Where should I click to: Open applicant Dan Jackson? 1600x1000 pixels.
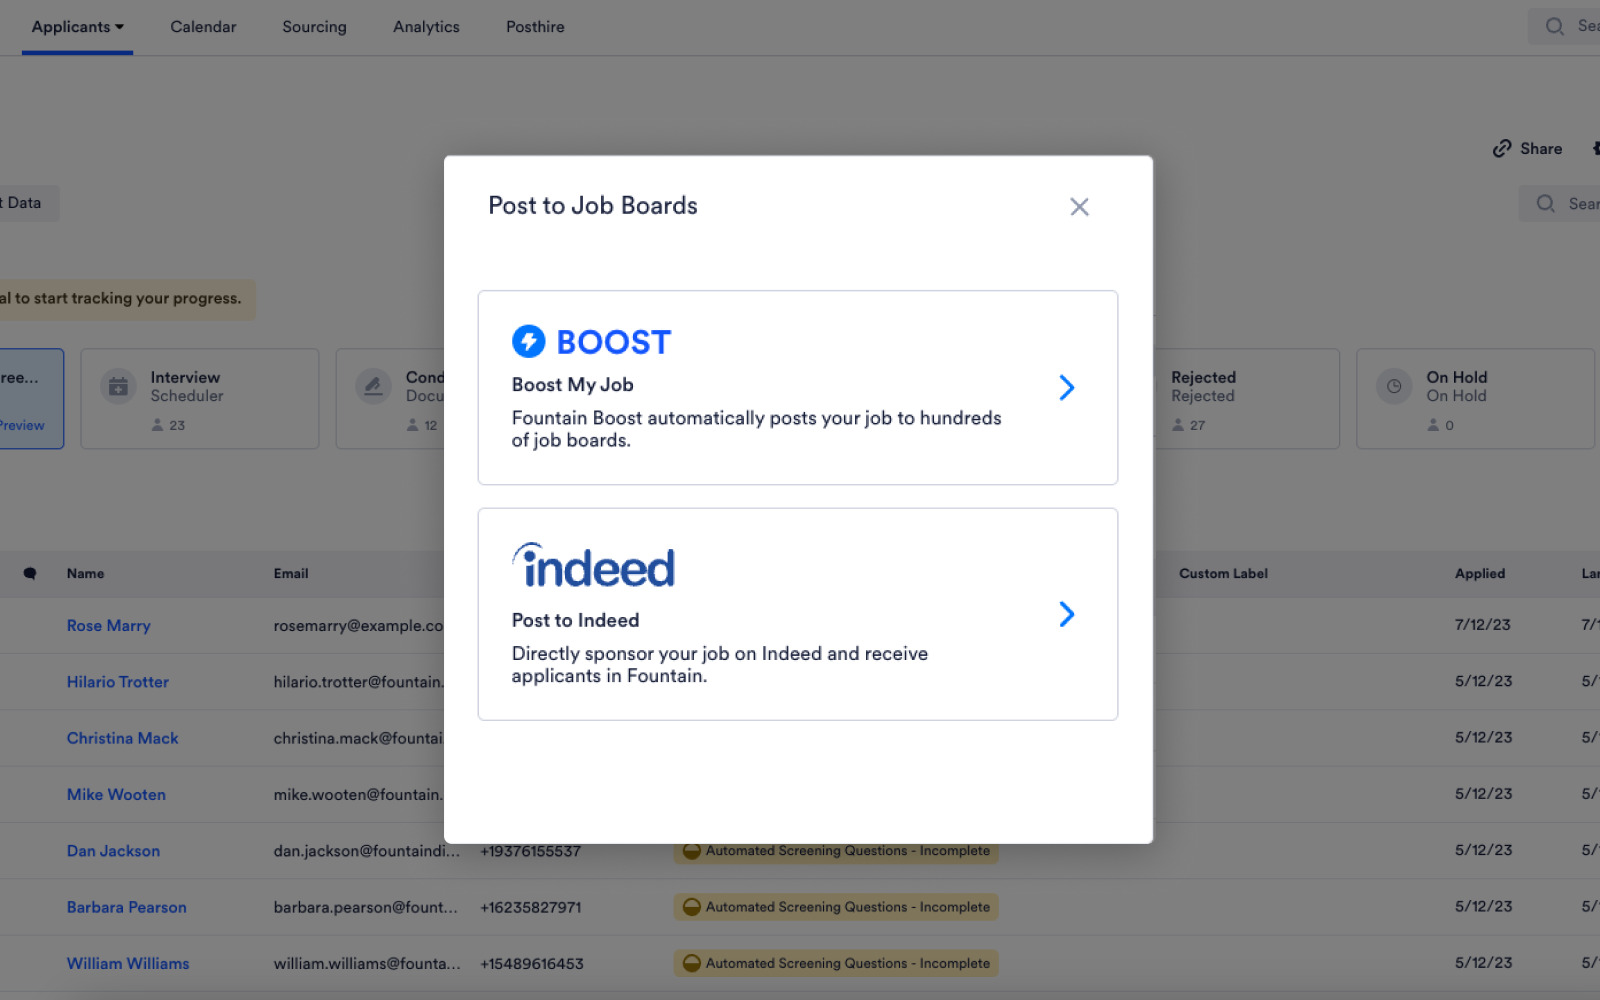[113, 851]
